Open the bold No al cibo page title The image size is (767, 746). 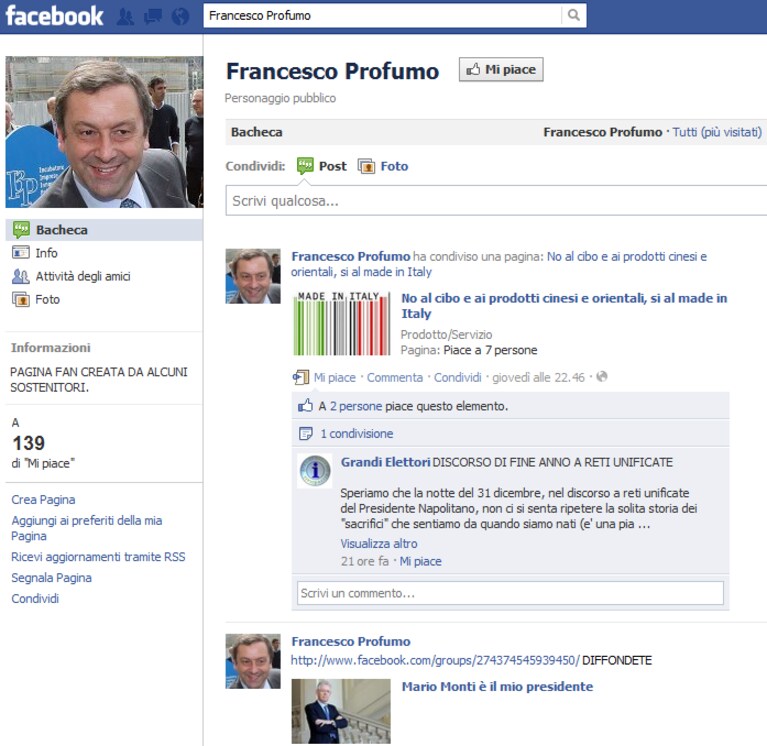[x=564, y=306]
